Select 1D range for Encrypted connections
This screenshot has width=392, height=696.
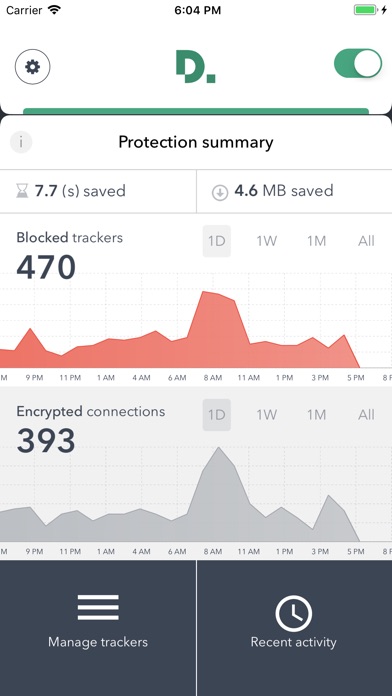click(x=217, y=415)
